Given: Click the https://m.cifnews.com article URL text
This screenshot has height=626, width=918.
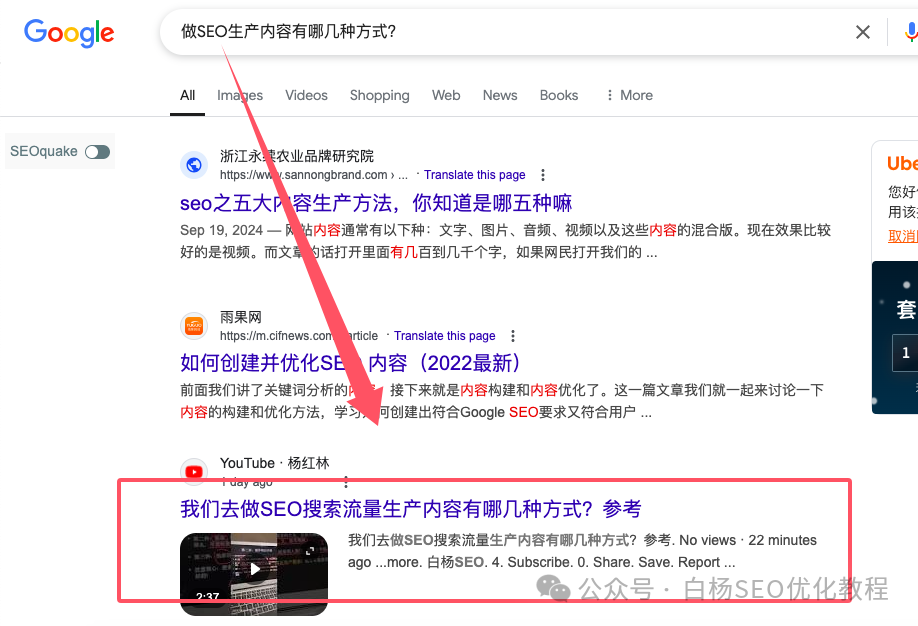Looking at the screenshot, I should pyautogui.click(x=299, y=336).
